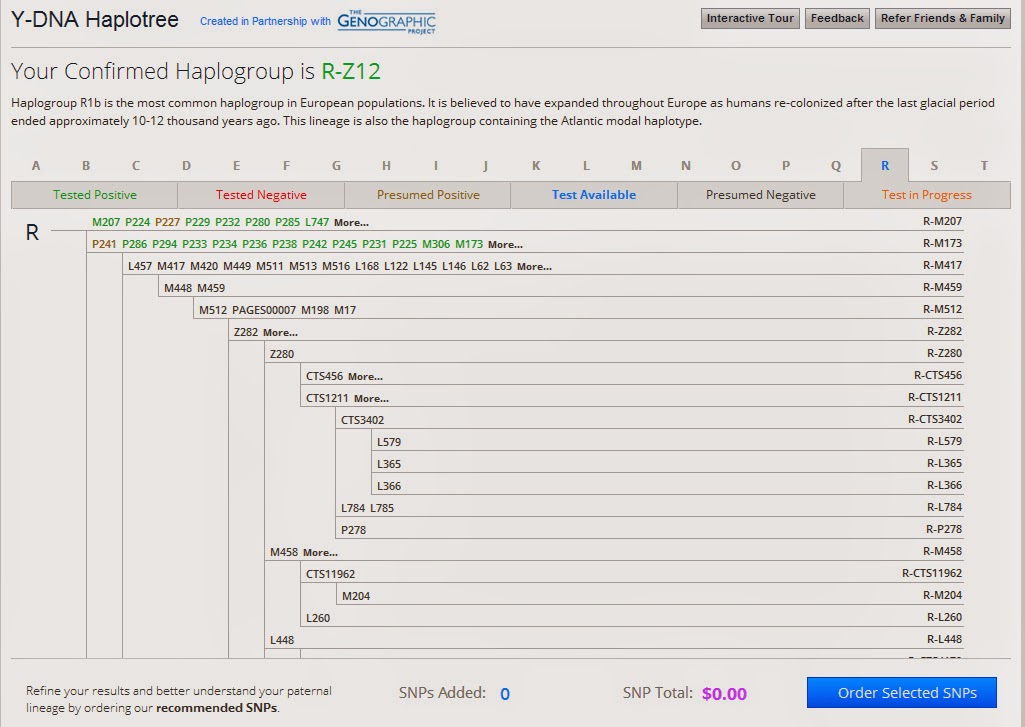This screenshot has height=727, width=1025.
Task: Switch to haplogroup tab L
Action: coord(586,165)
